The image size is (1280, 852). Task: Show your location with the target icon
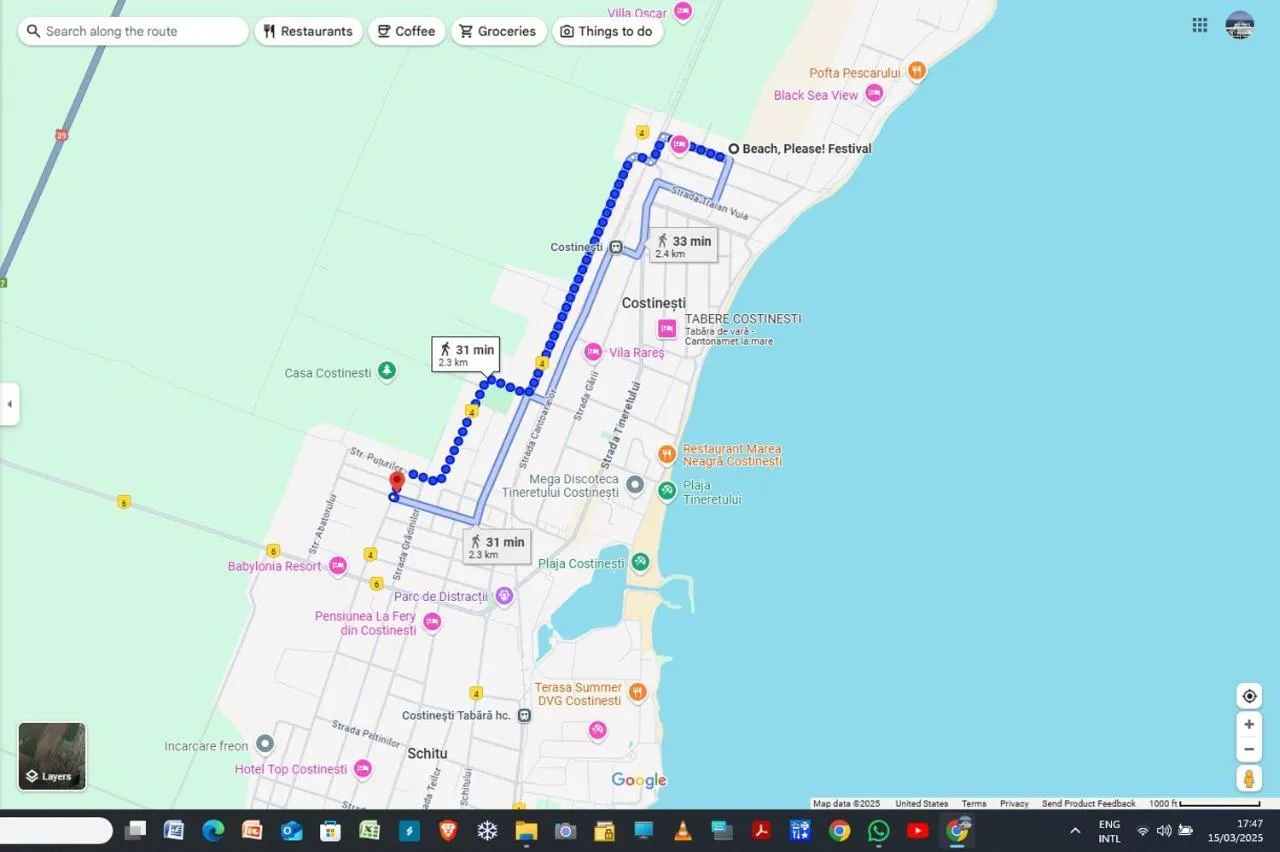[x=1249, y=696]
